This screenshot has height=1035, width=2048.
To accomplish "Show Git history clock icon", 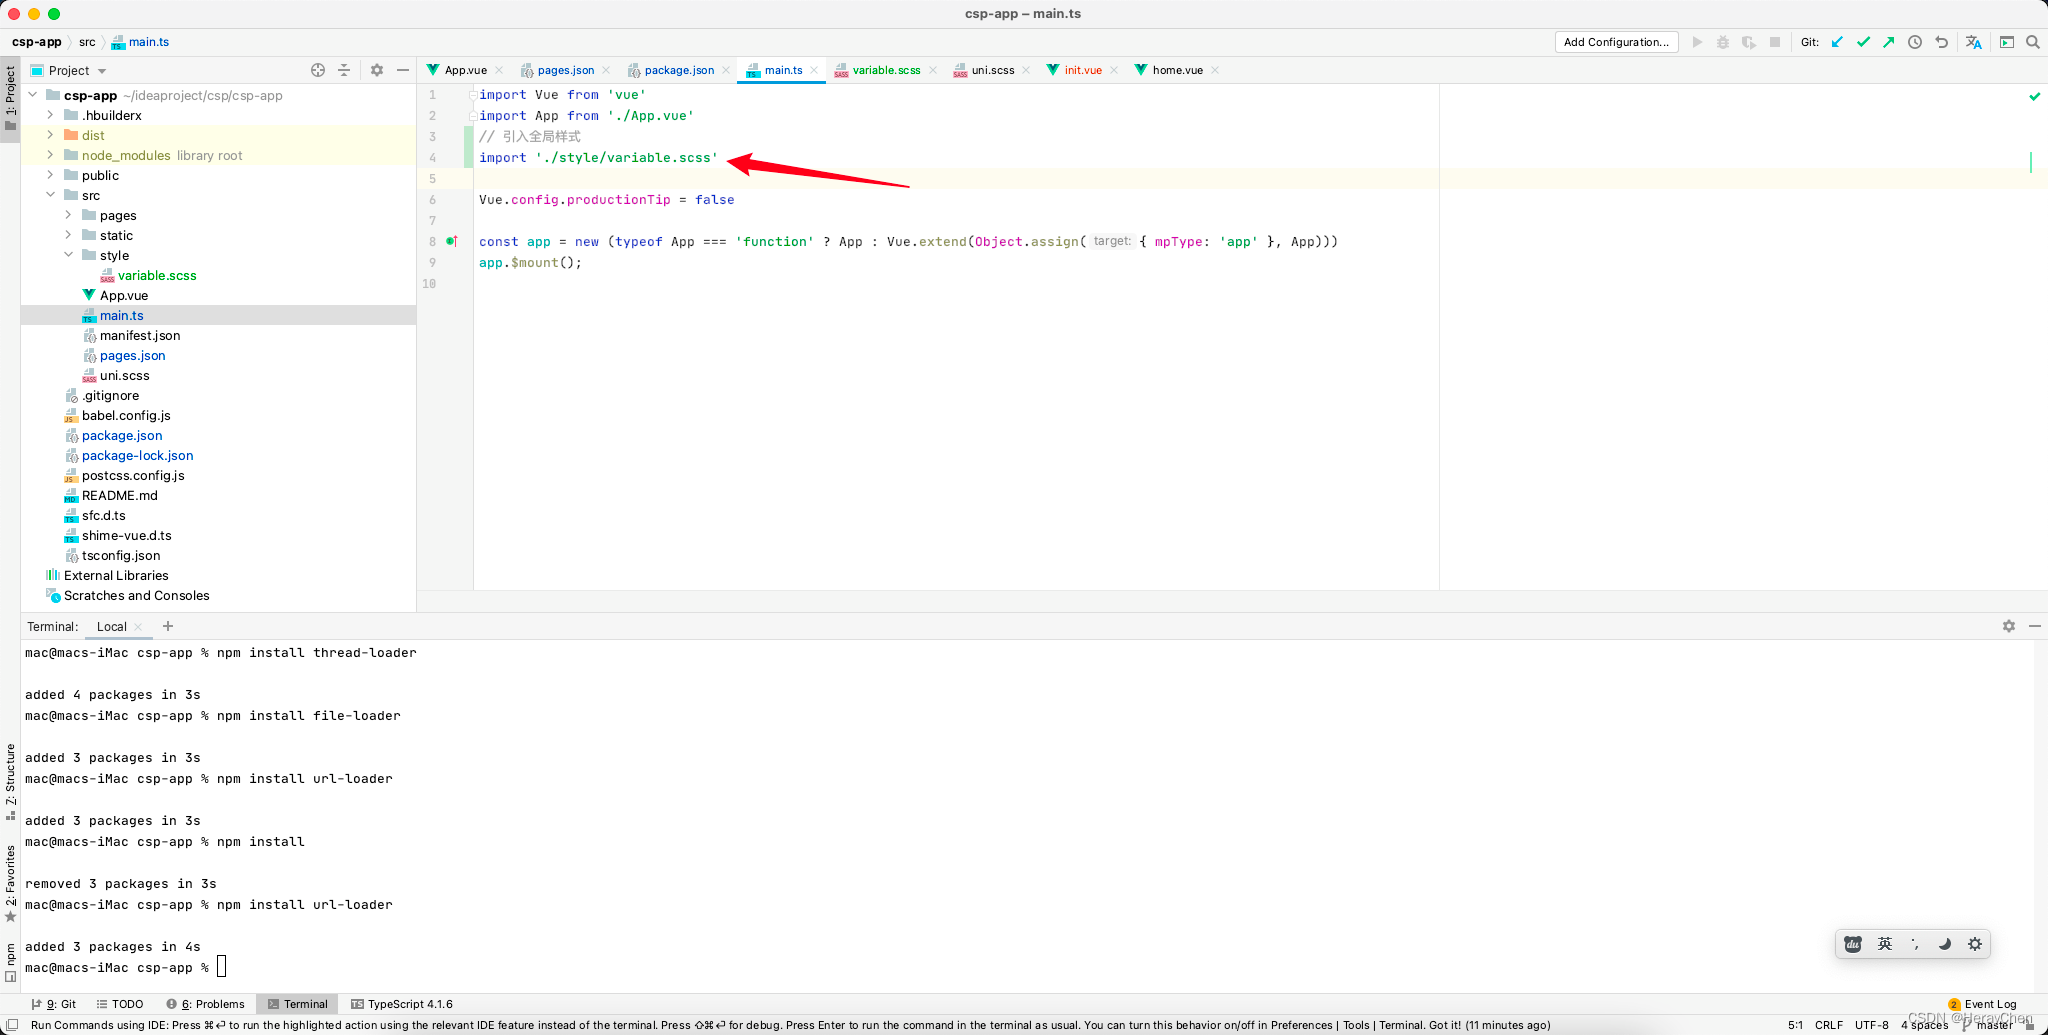I will pyautogui.click(x=1915, y=42).
